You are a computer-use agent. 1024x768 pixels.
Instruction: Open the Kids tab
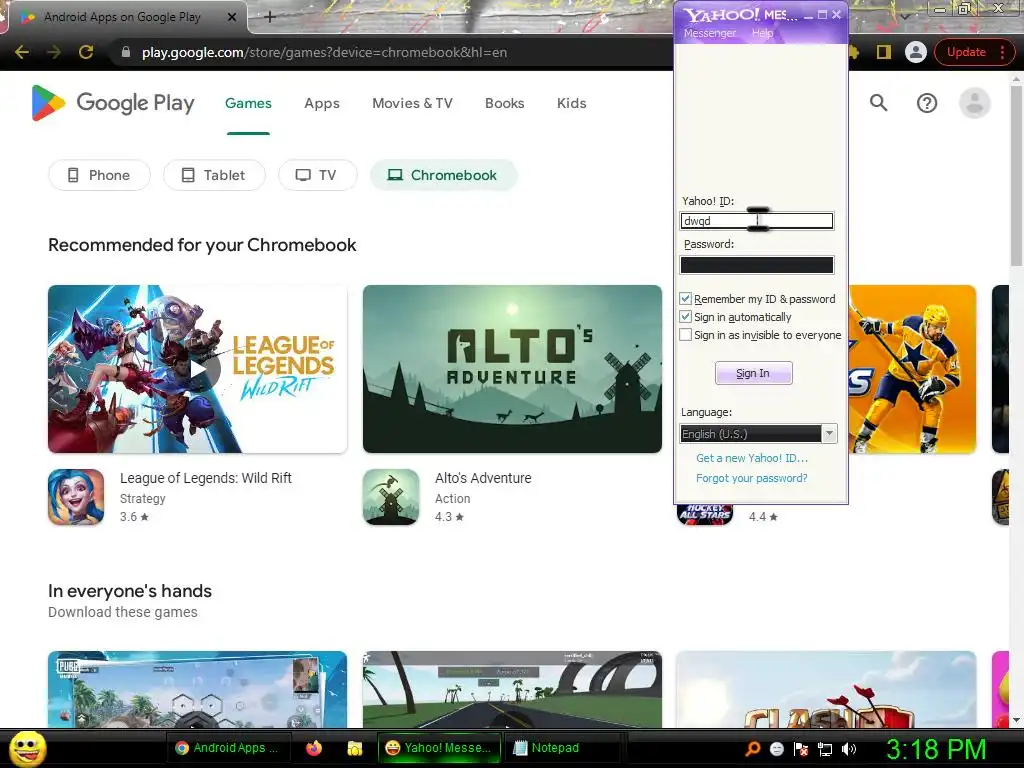pos(571,103)
